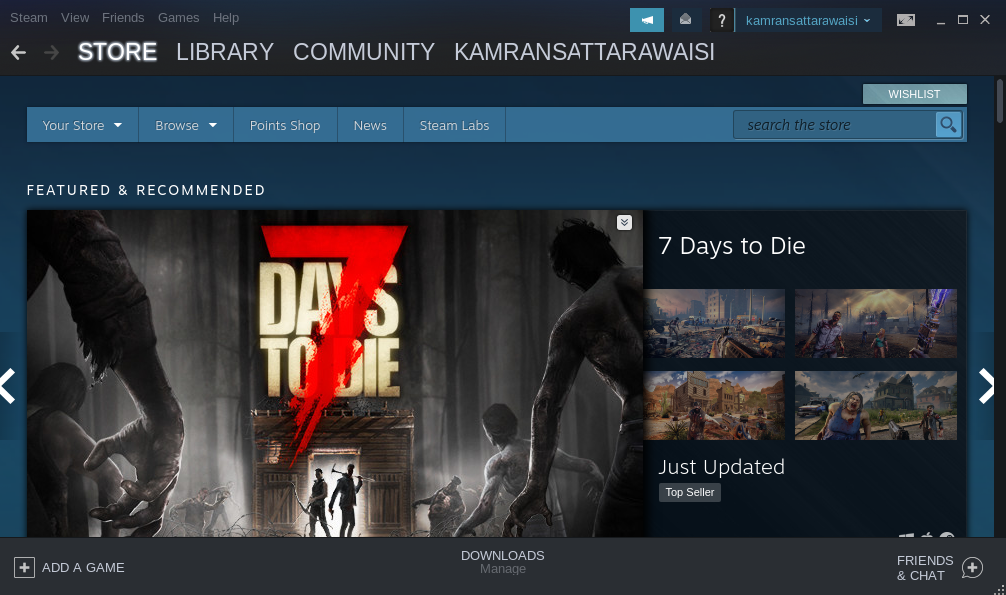1006x595 pixels.
Task: Click the FEATURED & RECOMMENDED heading
Action: pyautogui.click(x=146, y=190)
